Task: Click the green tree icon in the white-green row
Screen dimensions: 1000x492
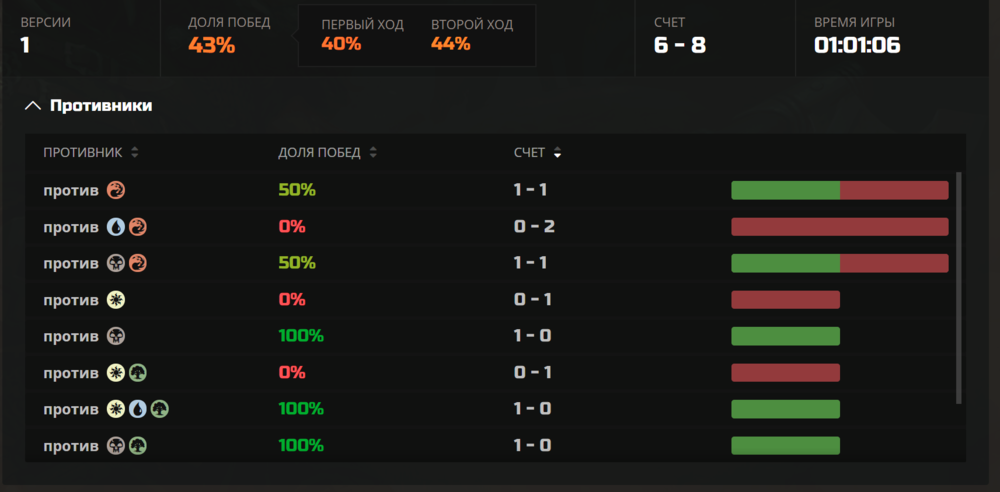Action: 138,372
